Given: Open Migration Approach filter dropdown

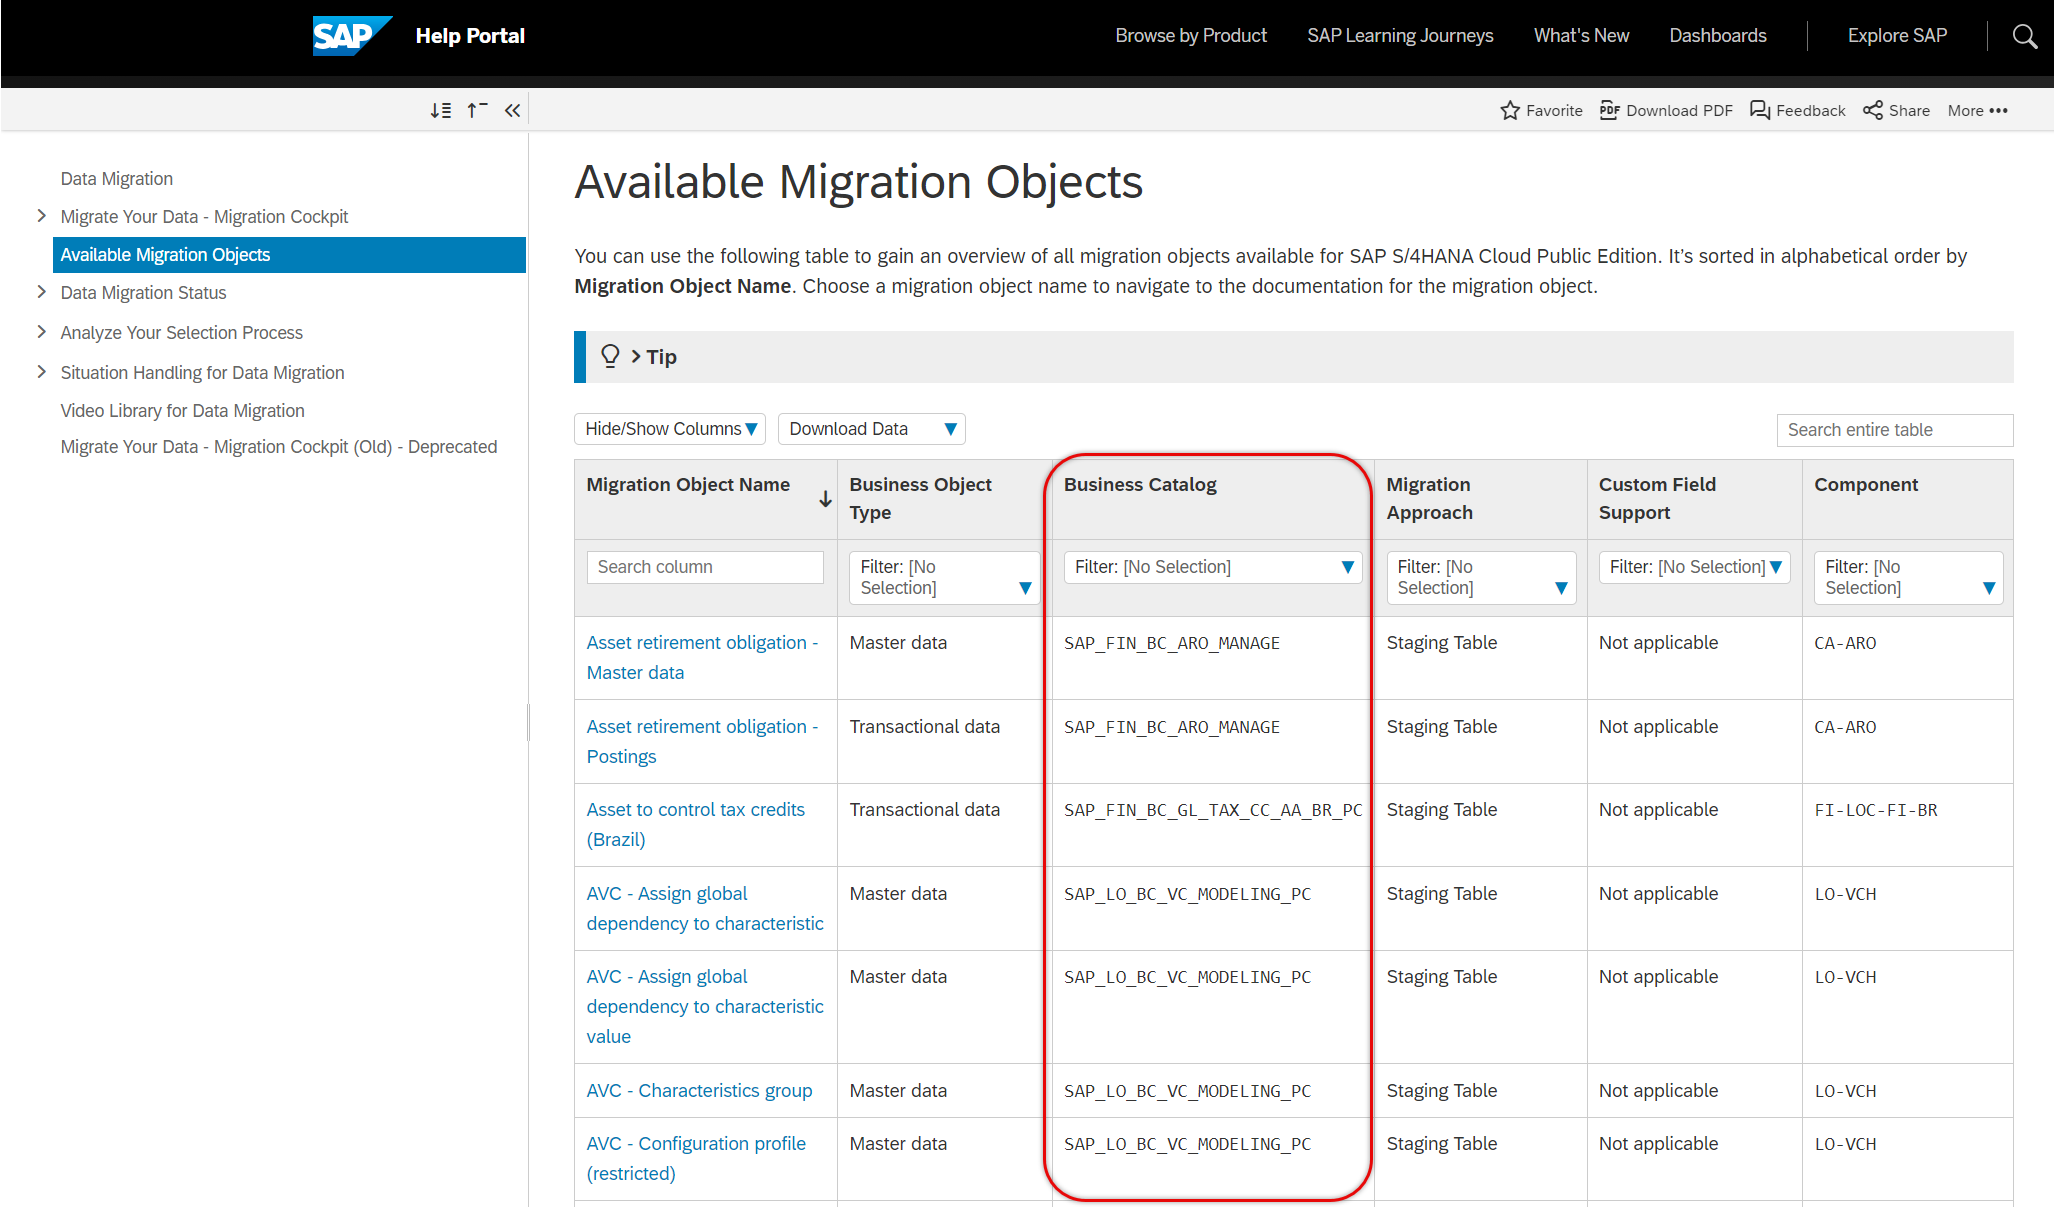Looking at the screenshot, I should (1481, 578).
